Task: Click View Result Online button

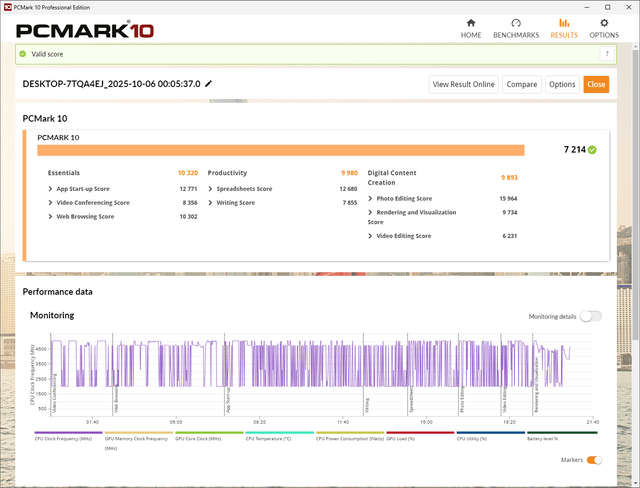Action: point(464,84)
